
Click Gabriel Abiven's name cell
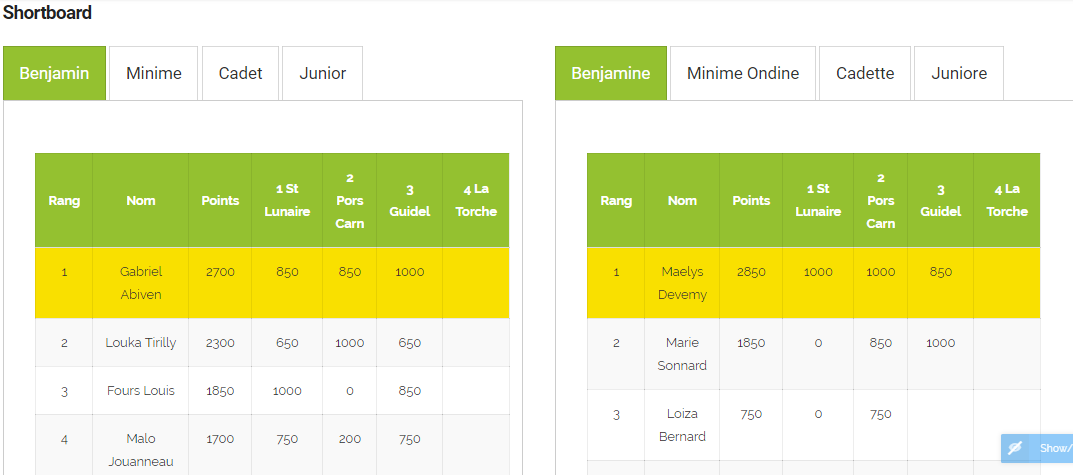point(140,283)
